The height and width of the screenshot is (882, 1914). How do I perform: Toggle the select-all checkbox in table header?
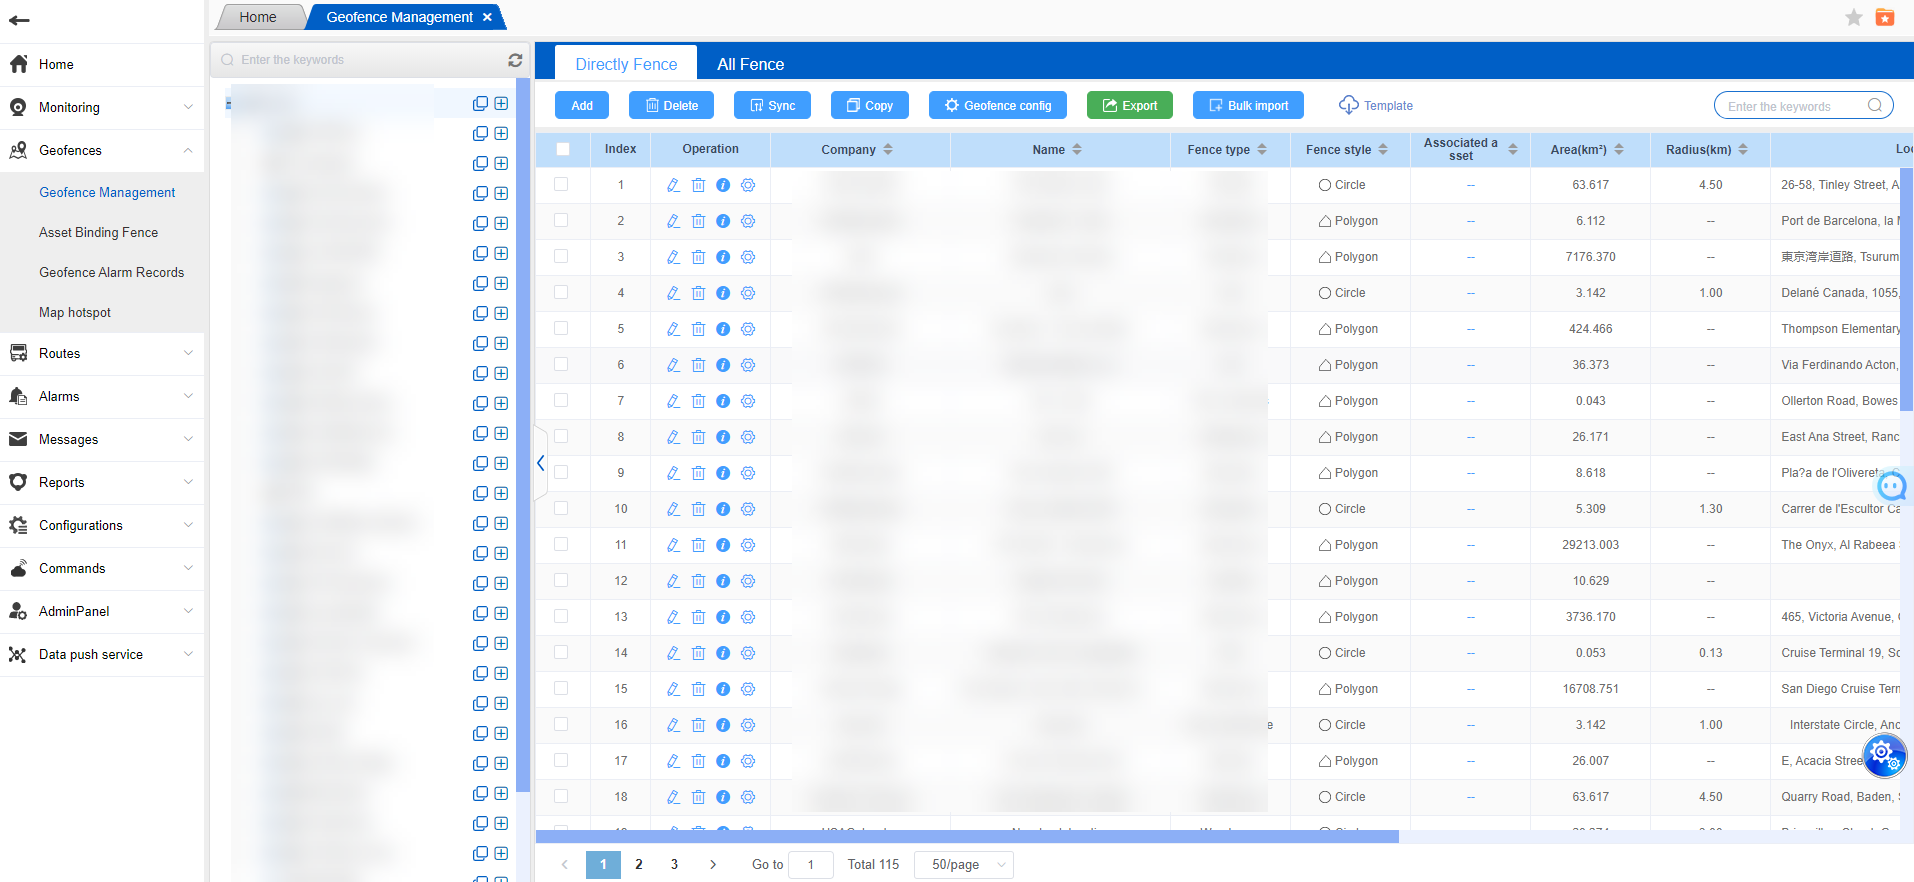click(x=563, y=149)
